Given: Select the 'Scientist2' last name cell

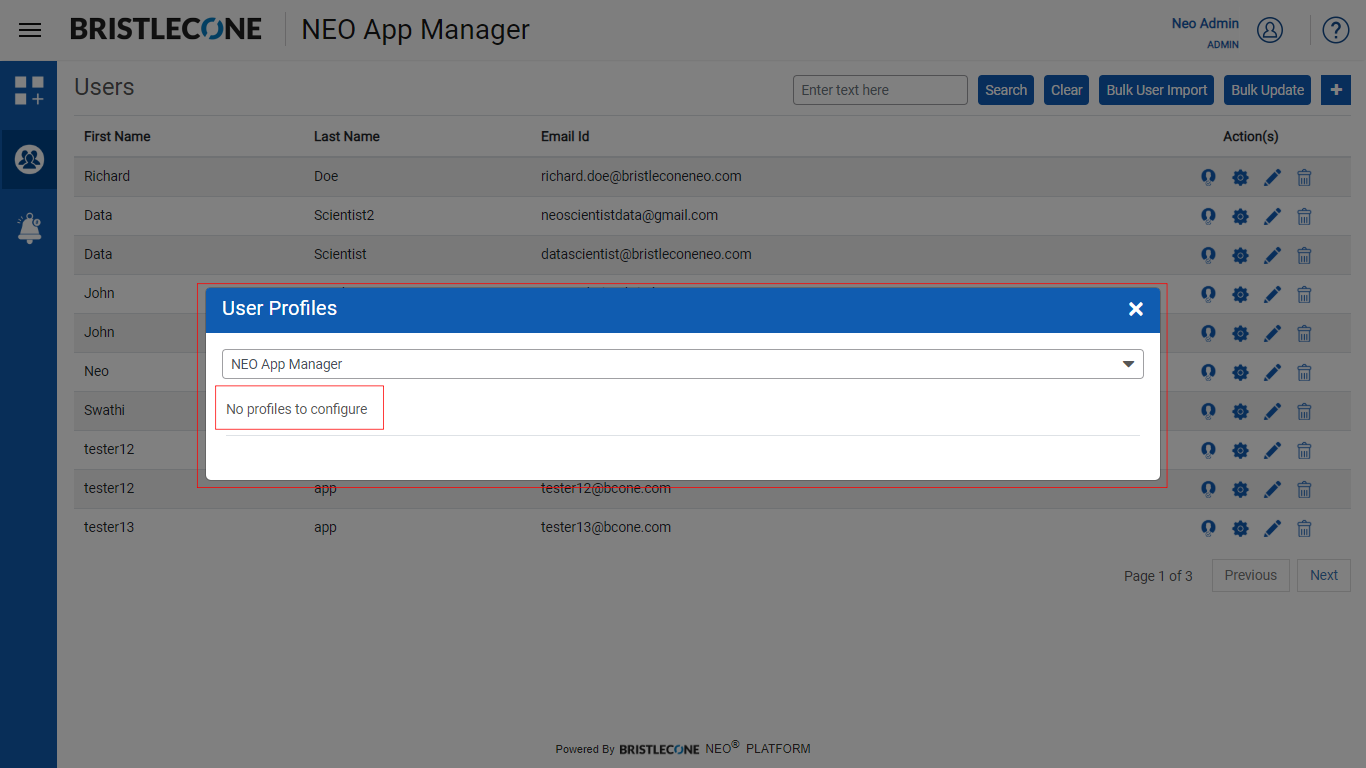Looking at the screenshot, I should pos(344,215).
